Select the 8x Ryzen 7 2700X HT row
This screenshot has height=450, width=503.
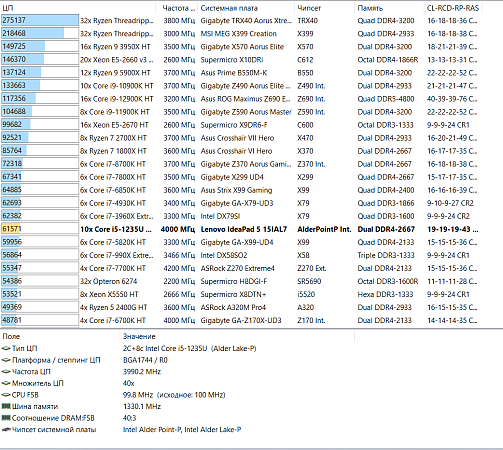[x=241, y=138]
